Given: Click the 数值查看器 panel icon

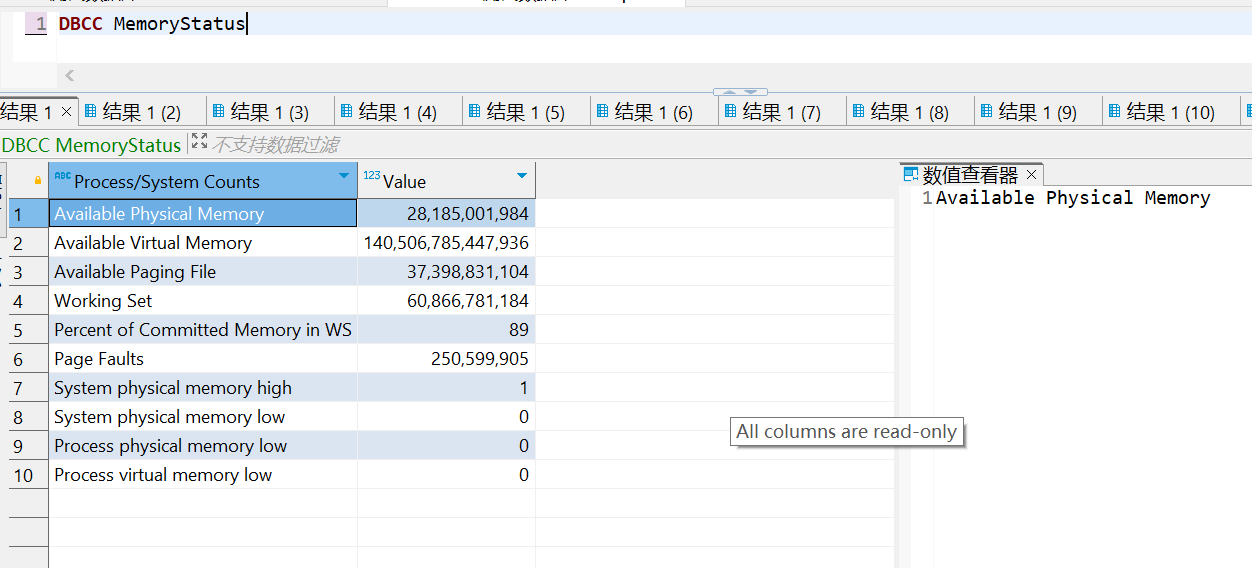Looking at the screenshot, I should coord(911,175).
